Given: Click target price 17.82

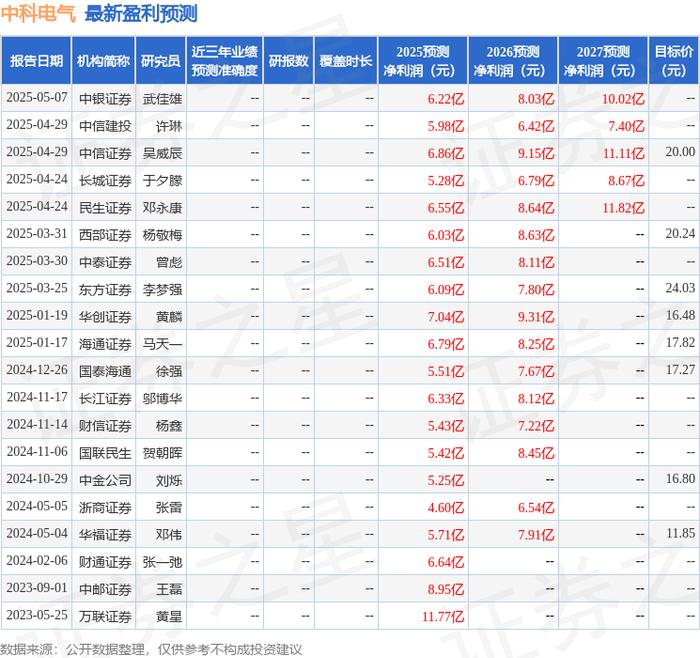Looking at the screenshot, I should 680,343.
